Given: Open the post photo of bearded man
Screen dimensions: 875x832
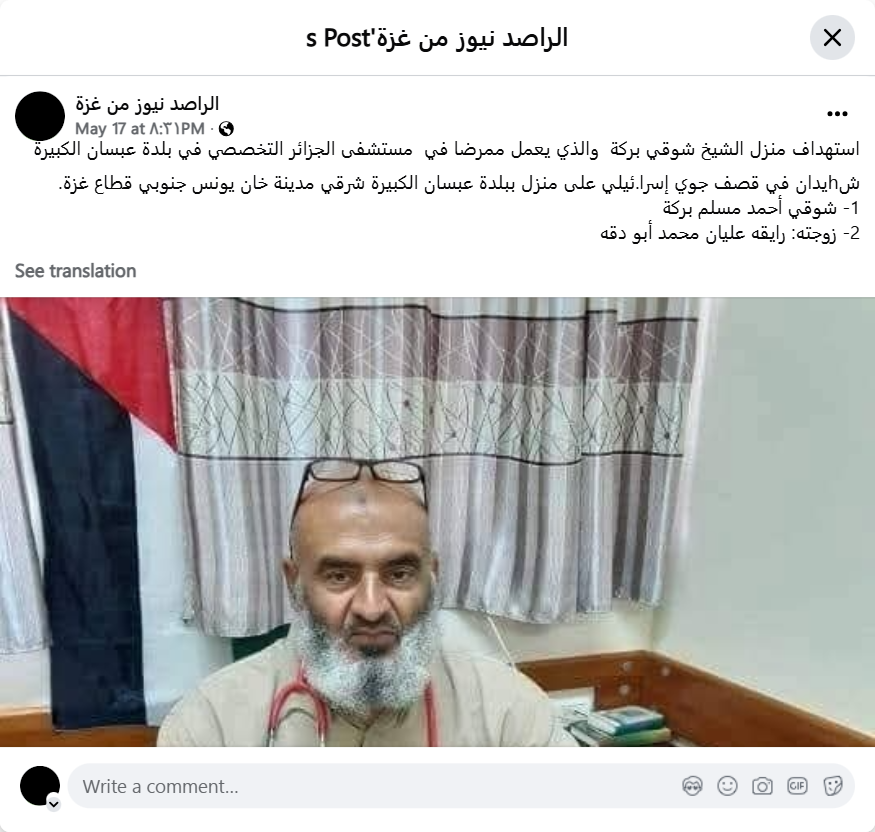Looking at the screenshot, I should point(438,522).
